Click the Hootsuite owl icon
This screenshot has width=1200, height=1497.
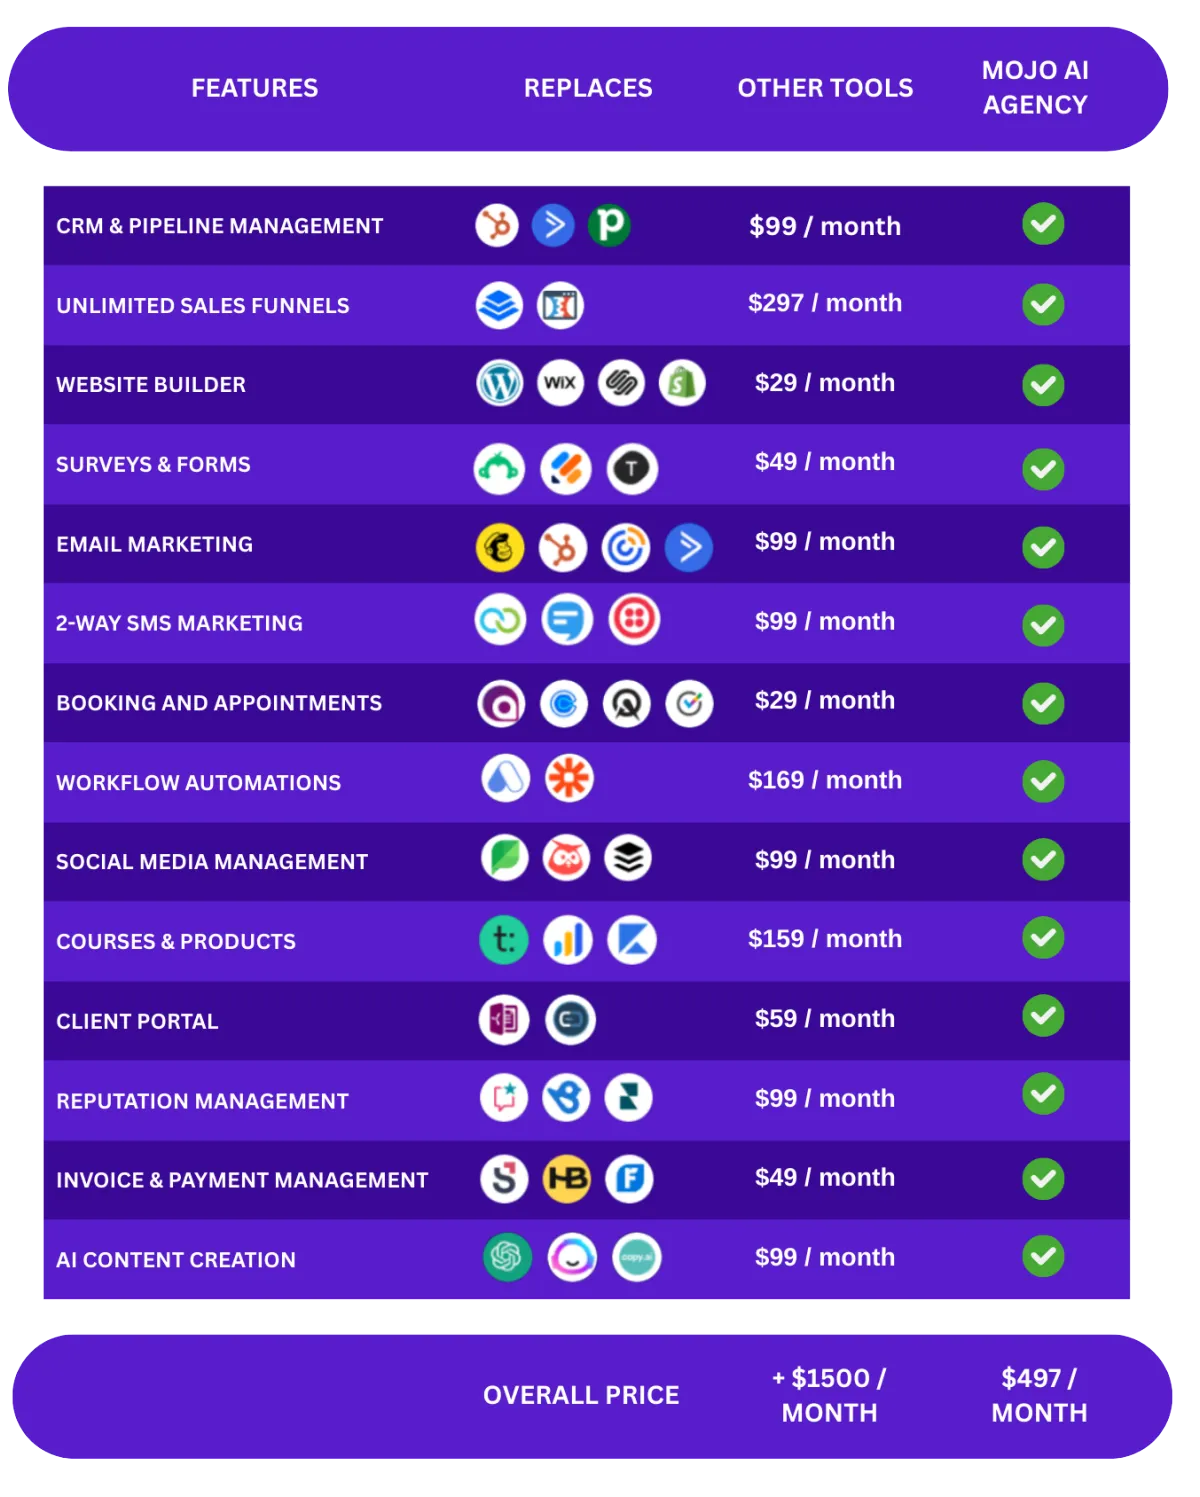click(566, 858)
